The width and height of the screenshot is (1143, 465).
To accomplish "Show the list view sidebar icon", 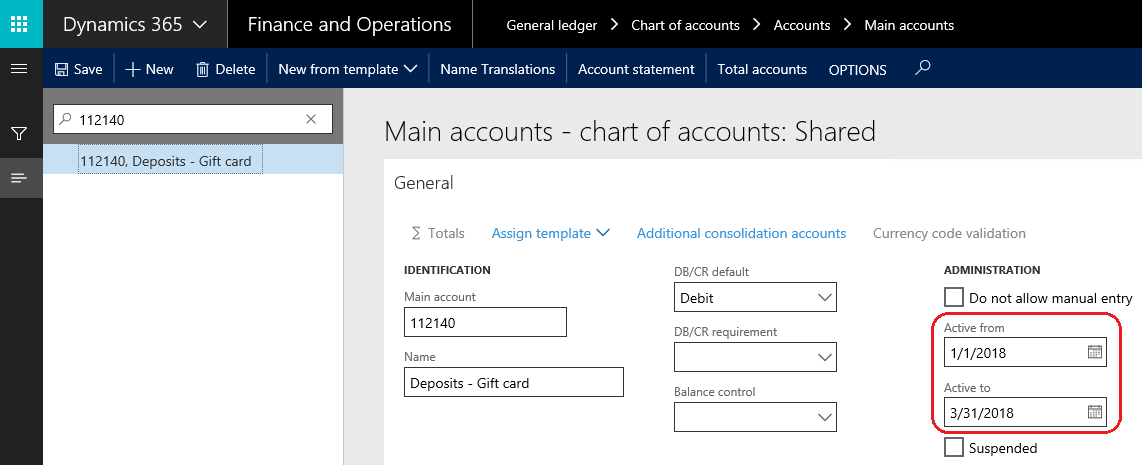I will [x=20, y=178].
